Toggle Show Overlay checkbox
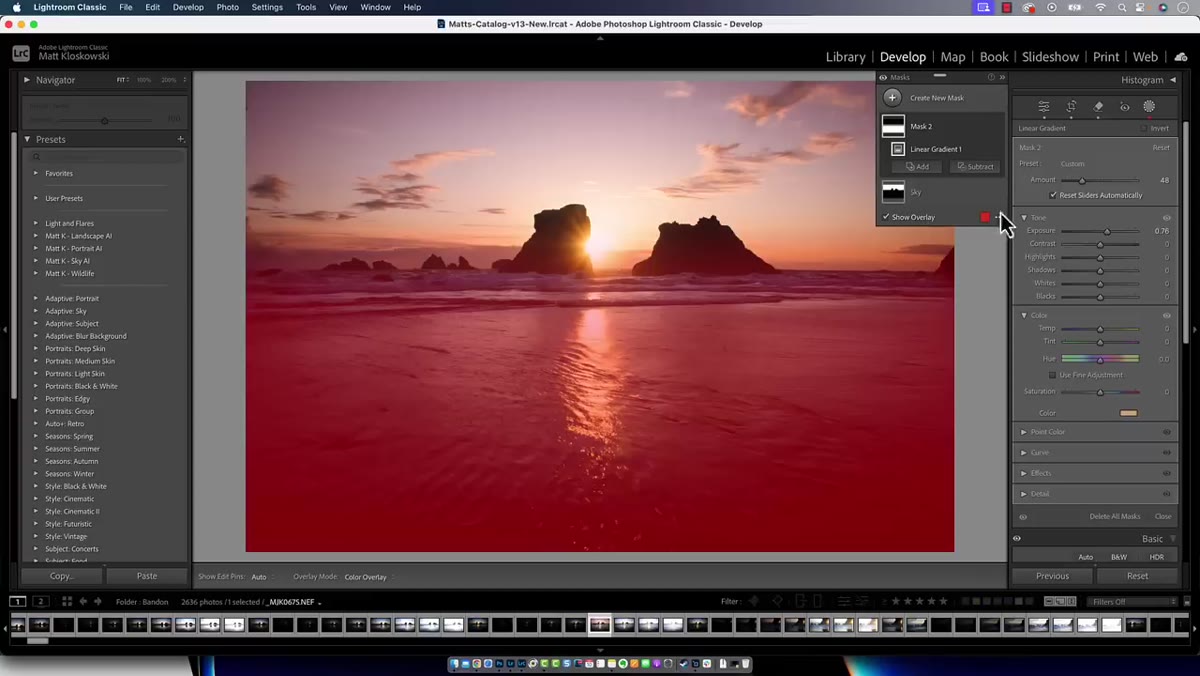 (x=886, y=217)
